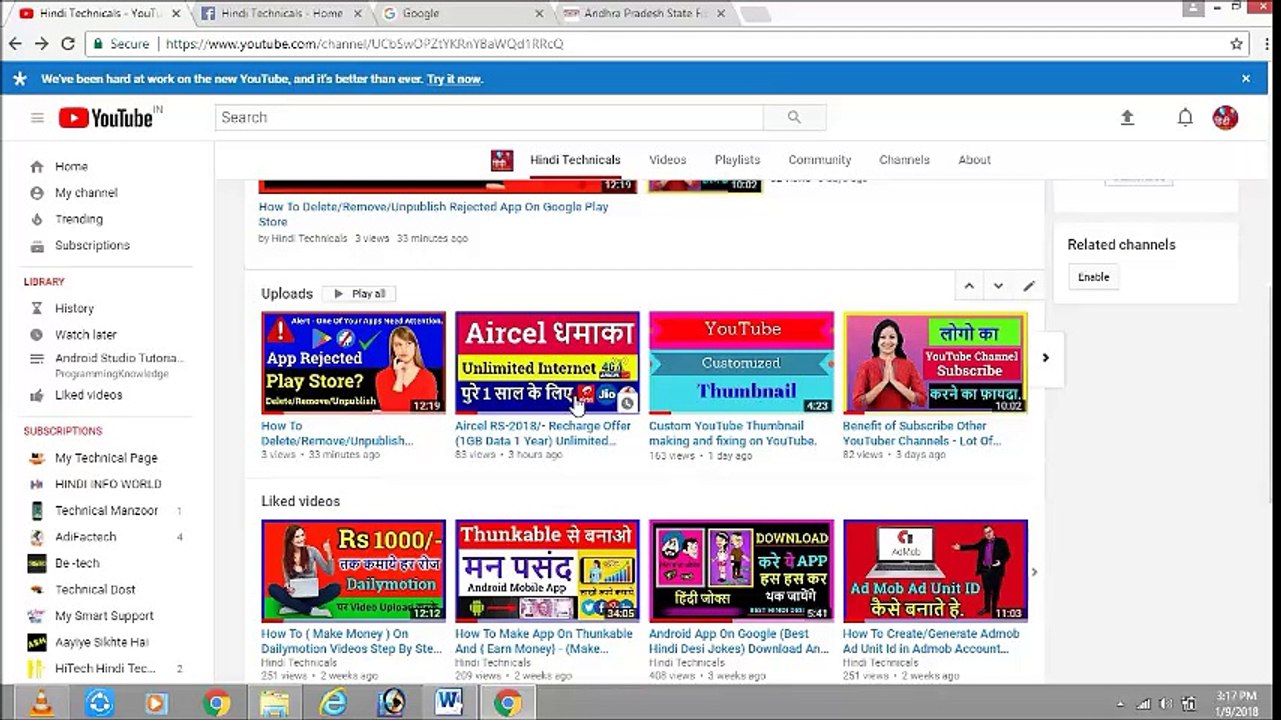
Task: Go back in browser history
Action: 15,44
